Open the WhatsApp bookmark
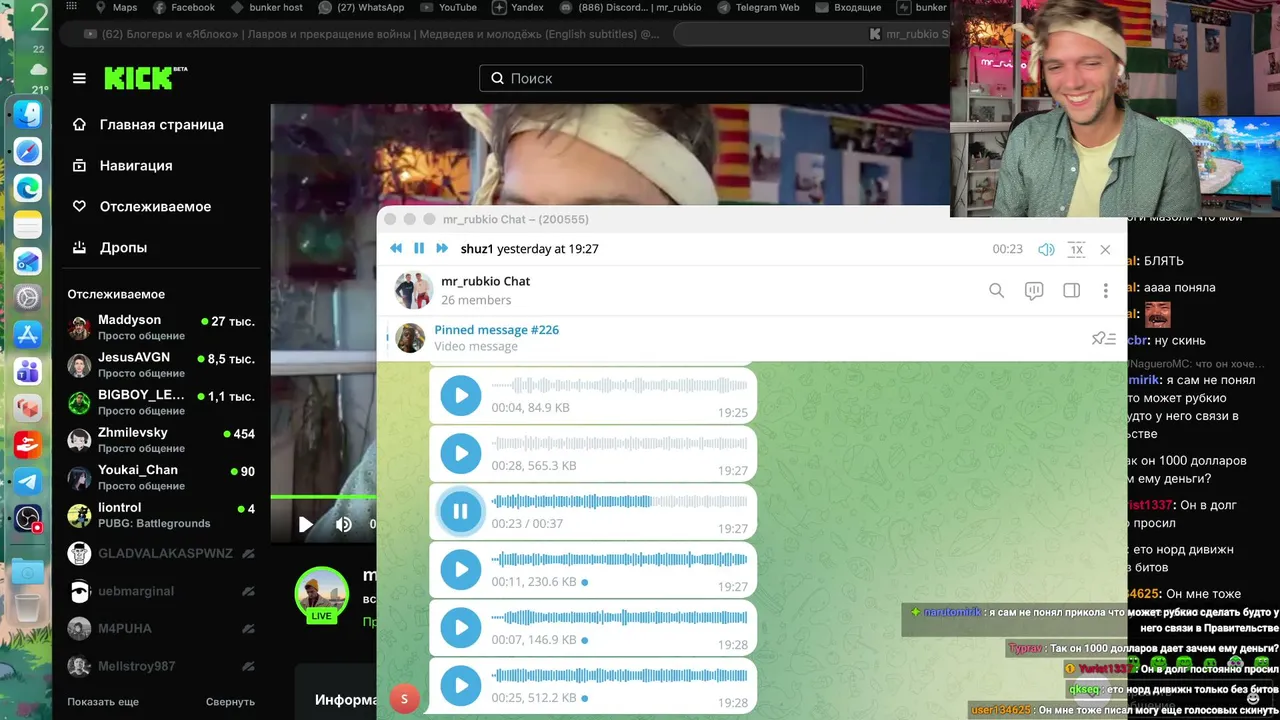 click(362, 8)
